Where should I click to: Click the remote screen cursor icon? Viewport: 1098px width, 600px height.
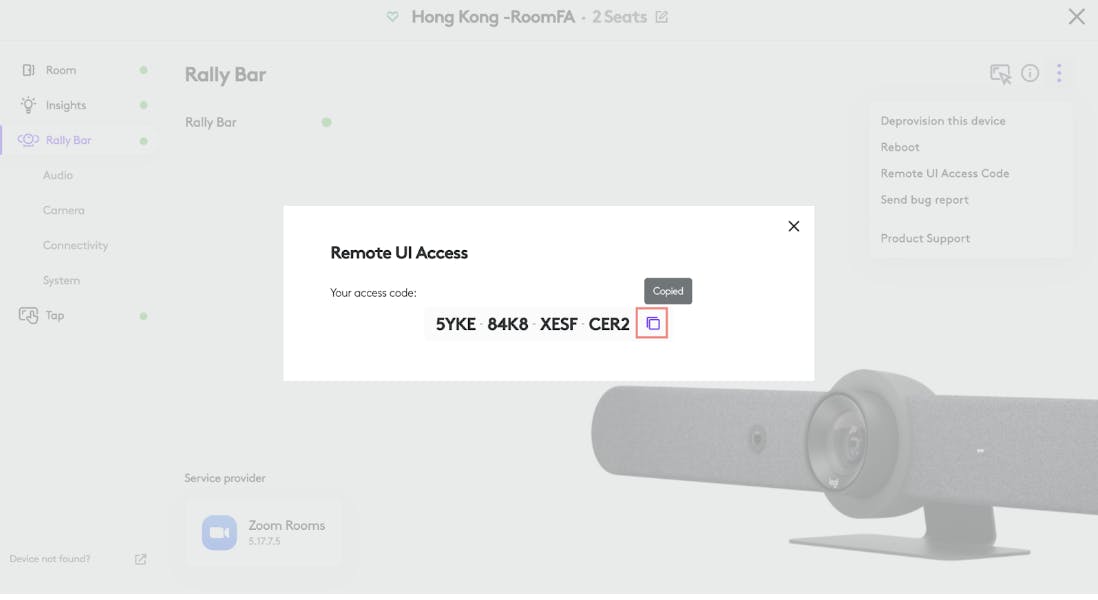[x=1000, y=74]
